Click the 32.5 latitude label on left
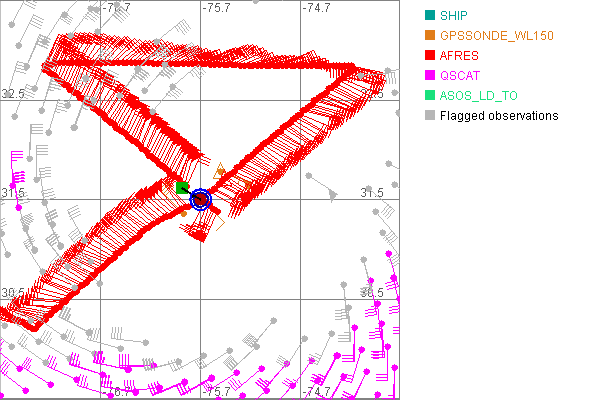This screenshot has height=400, width=600. tap(13, 93)
